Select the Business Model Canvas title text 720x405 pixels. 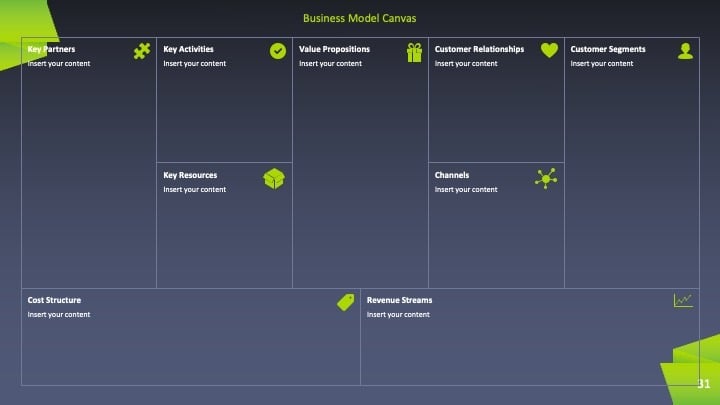[360, 18]
